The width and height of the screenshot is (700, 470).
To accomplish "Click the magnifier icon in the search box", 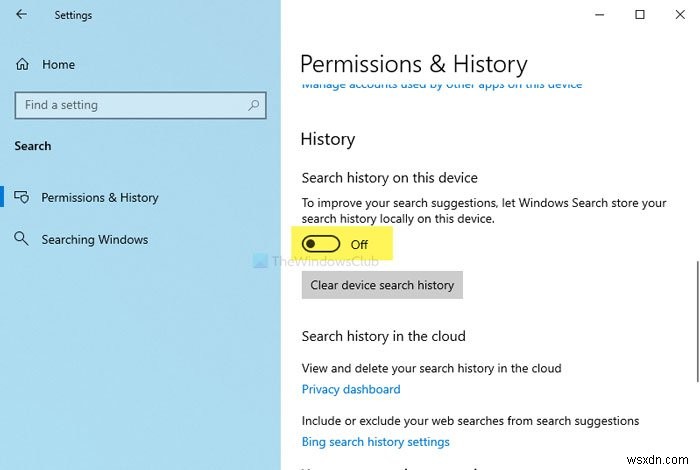I will point(254,105).
